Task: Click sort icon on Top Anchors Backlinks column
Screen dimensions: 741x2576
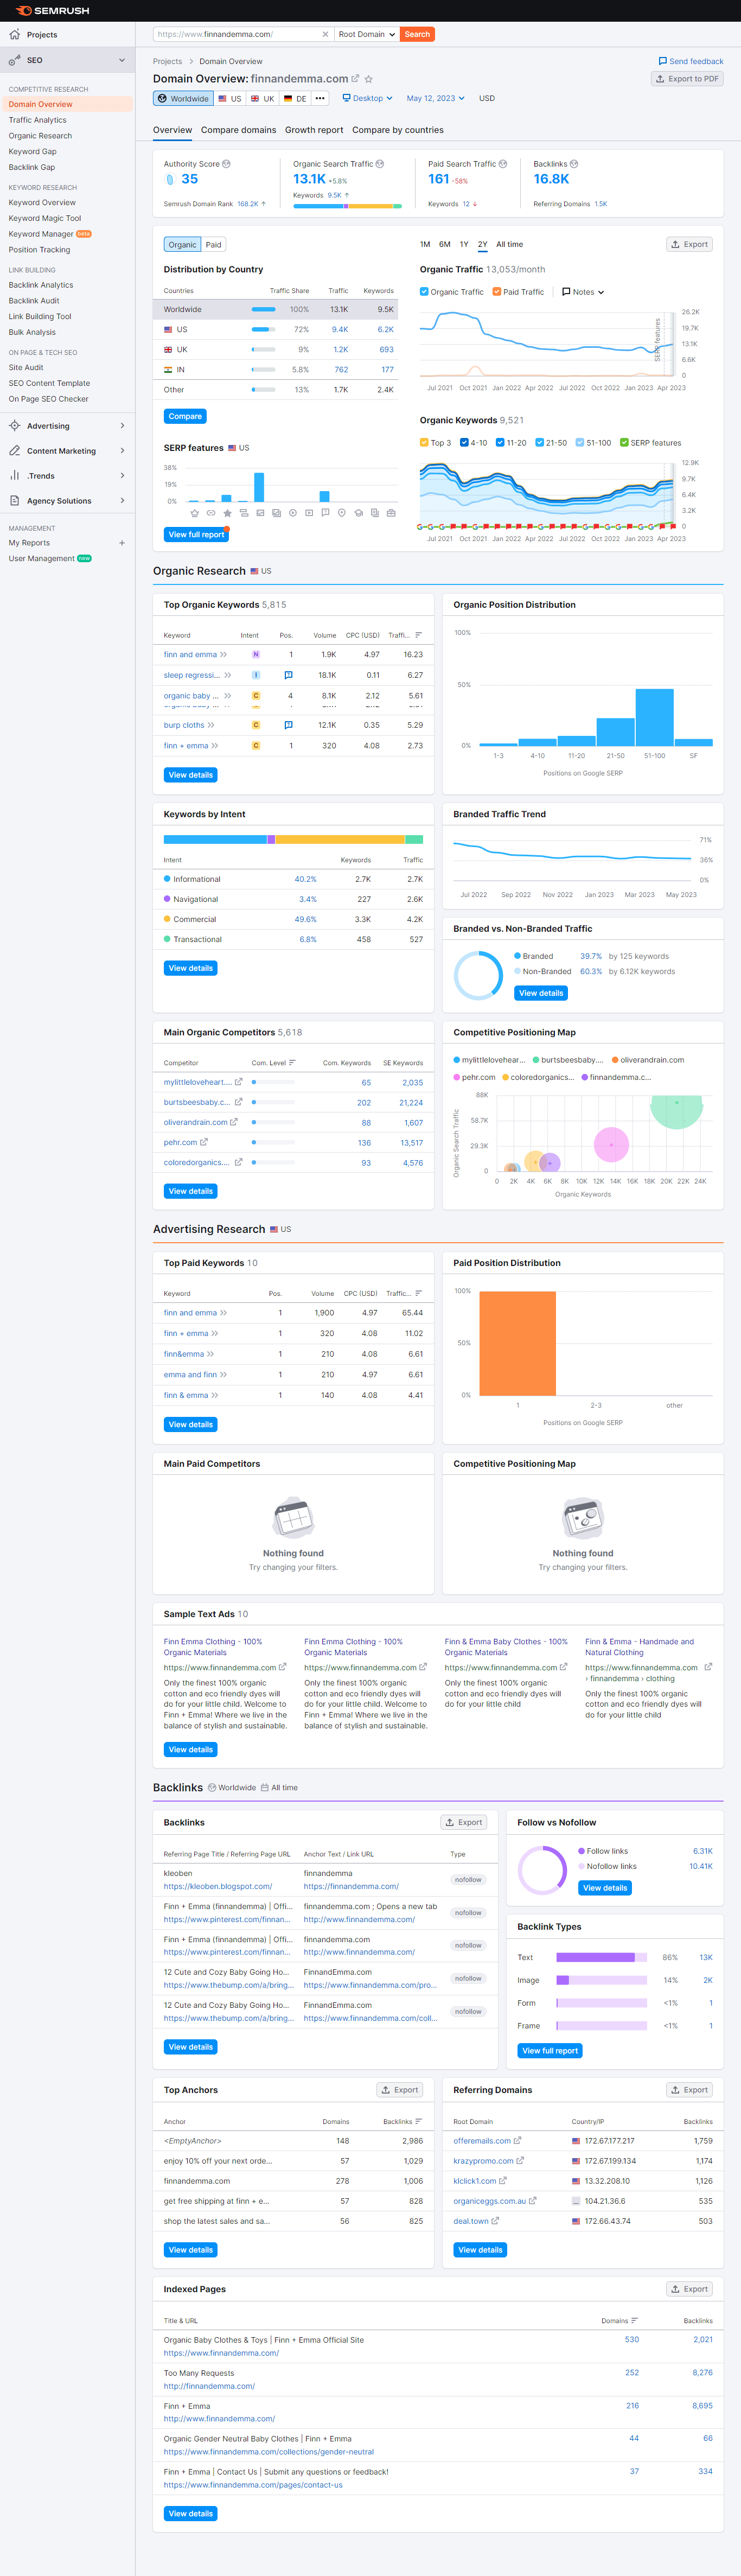Action: pos(418,2121)
